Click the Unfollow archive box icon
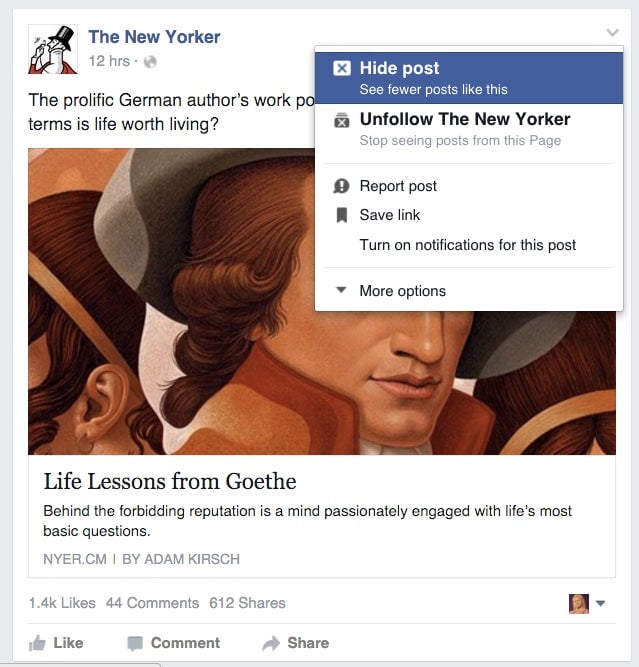This screenshot has width=639, height=667. tap(342, 120)
